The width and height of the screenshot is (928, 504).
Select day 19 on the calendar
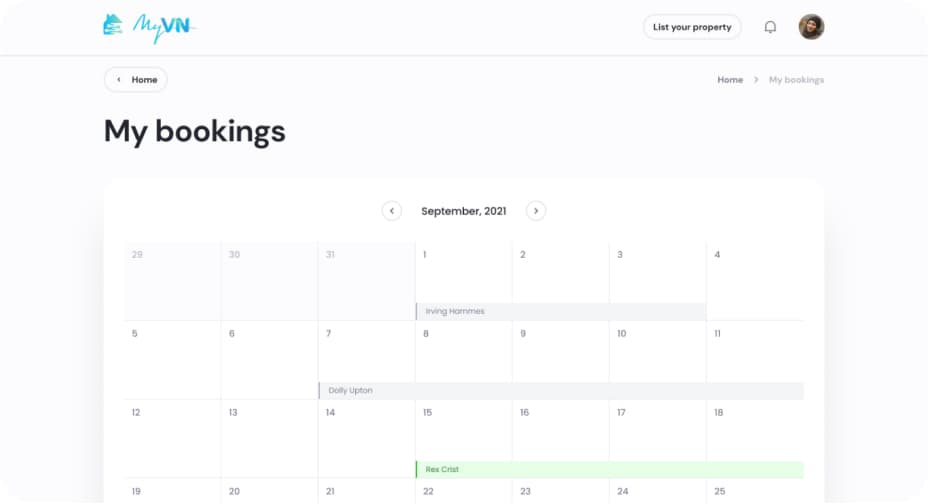point(172,491)
